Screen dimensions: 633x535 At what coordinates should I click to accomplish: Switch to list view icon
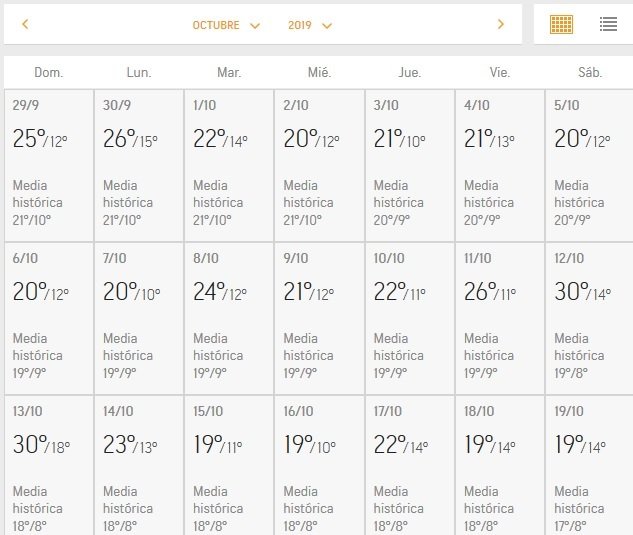point(608,24)
